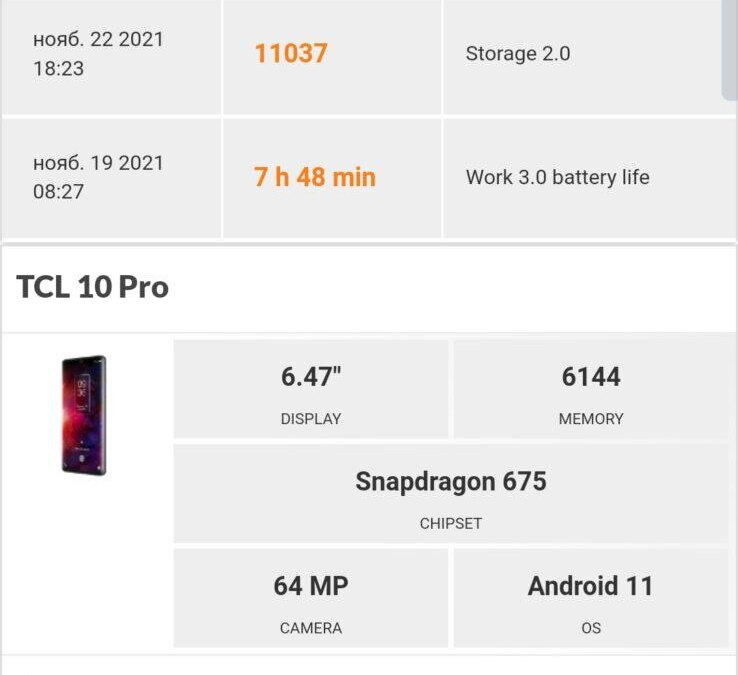
Task: Tap the 6144 memory value
Action: point(591,377)
